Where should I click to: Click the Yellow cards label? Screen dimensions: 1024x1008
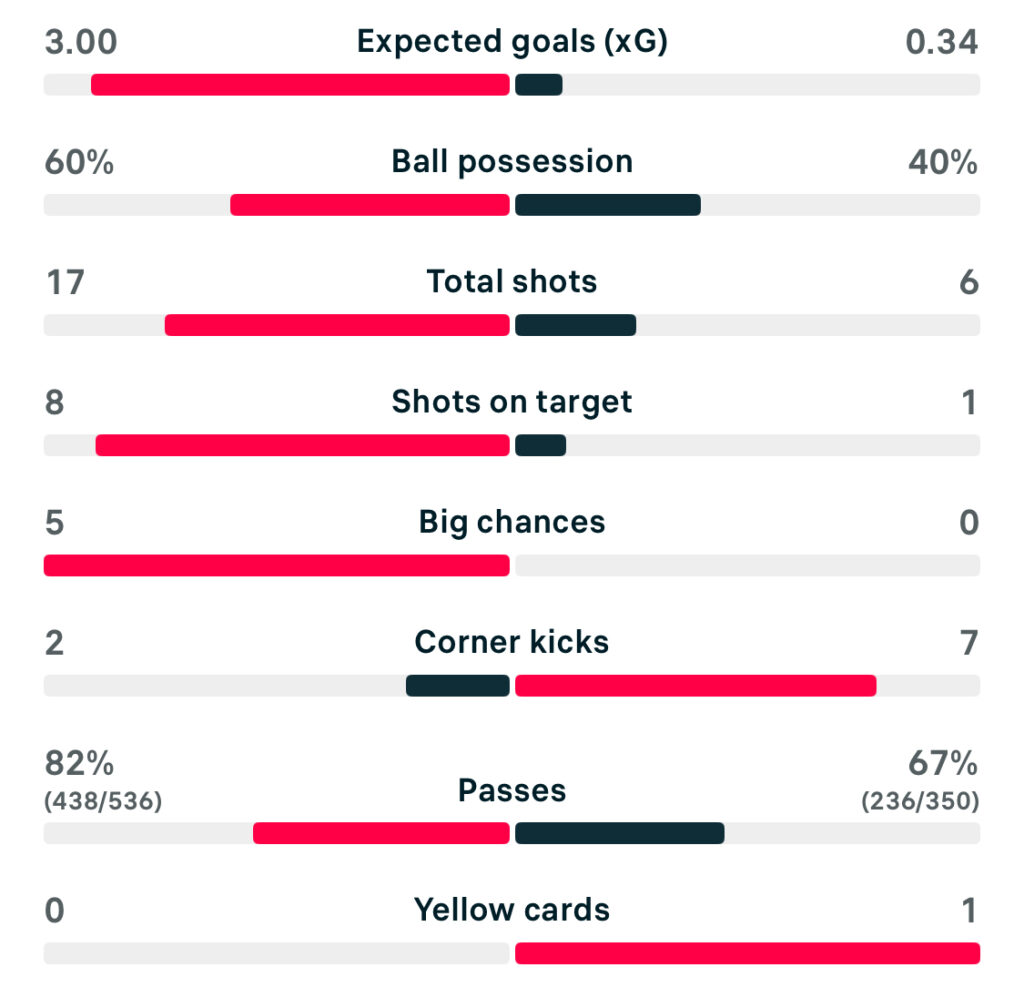511,910
